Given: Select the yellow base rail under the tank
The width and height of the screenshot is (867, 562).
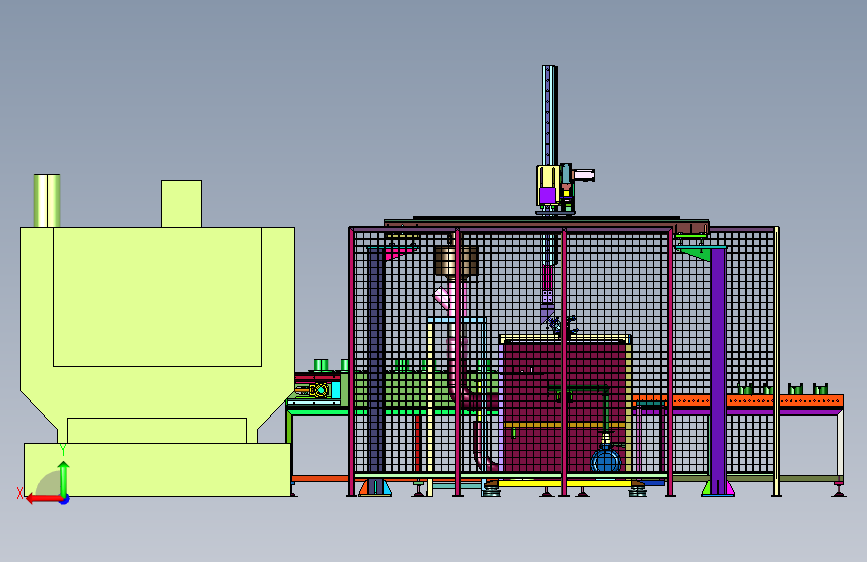Looking at the screenshot, I should [564, 483].
